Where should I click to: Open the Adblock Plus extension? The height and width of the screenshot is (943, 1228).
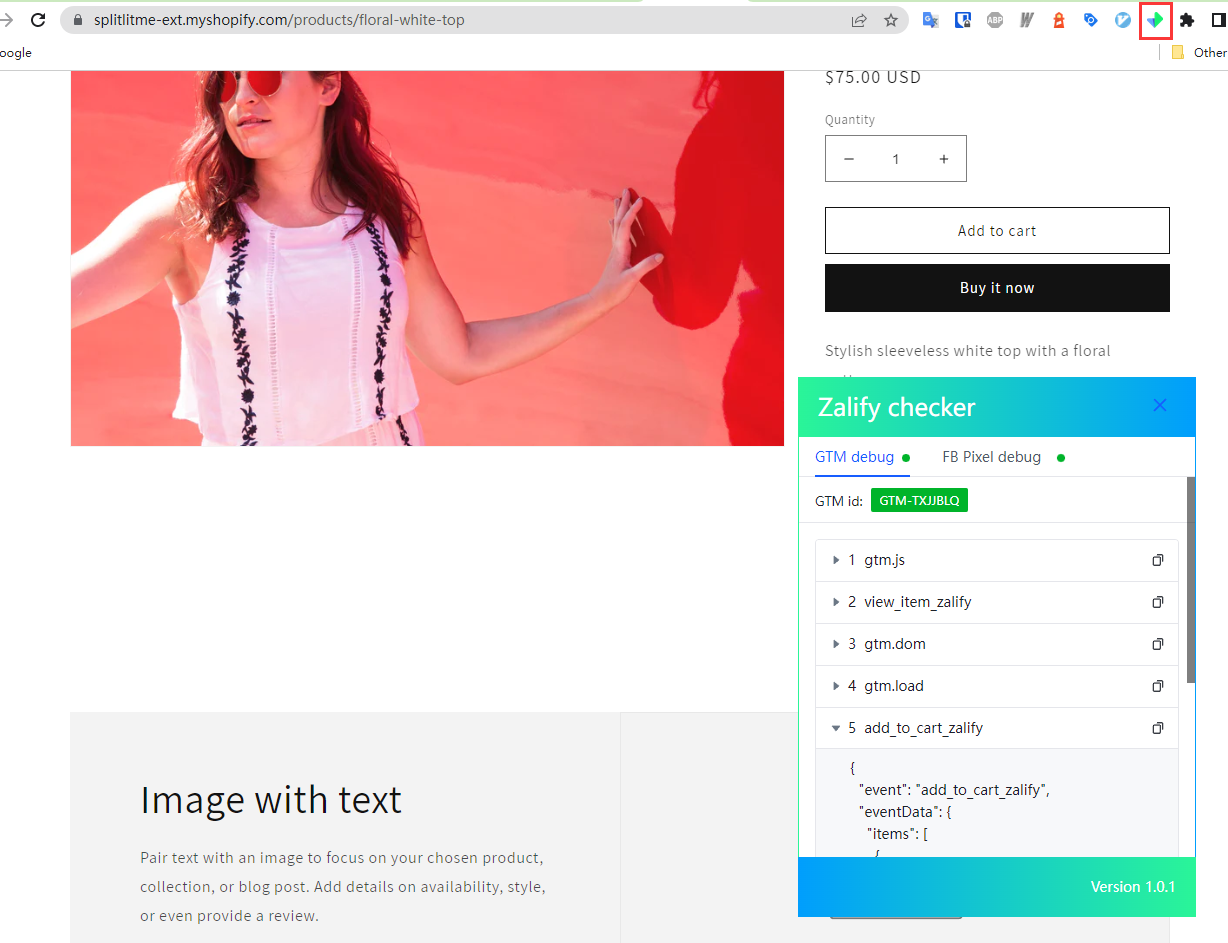pyautogui.click(x=994, y=20)
